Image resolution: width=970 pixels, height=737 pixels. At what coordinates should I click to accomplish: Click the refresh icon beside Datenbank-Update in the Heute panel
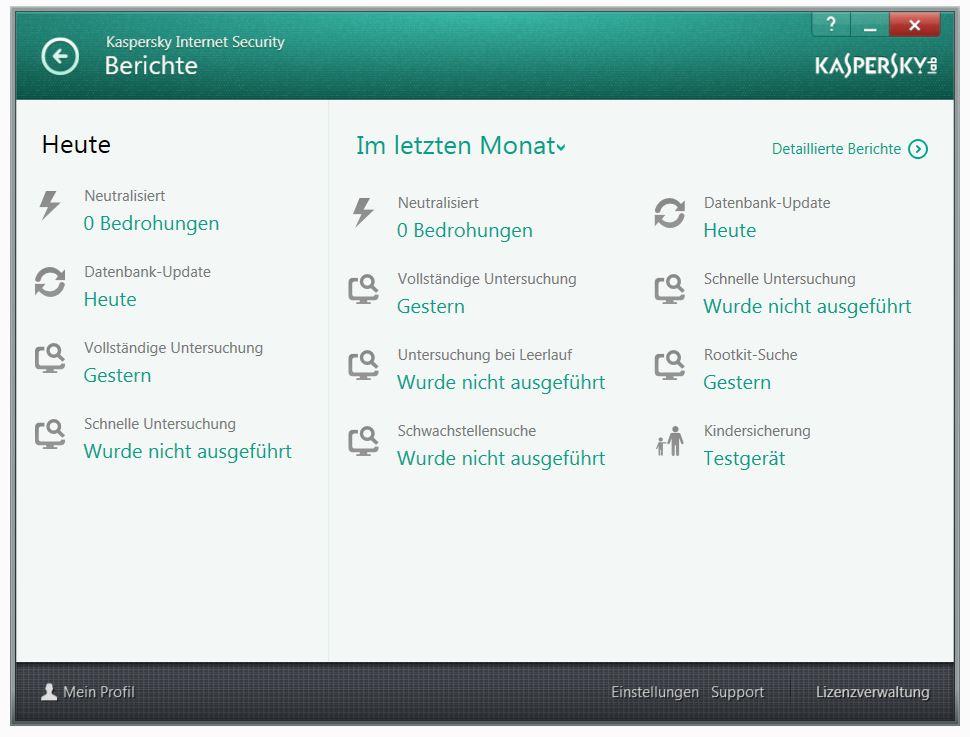[50, 282]
